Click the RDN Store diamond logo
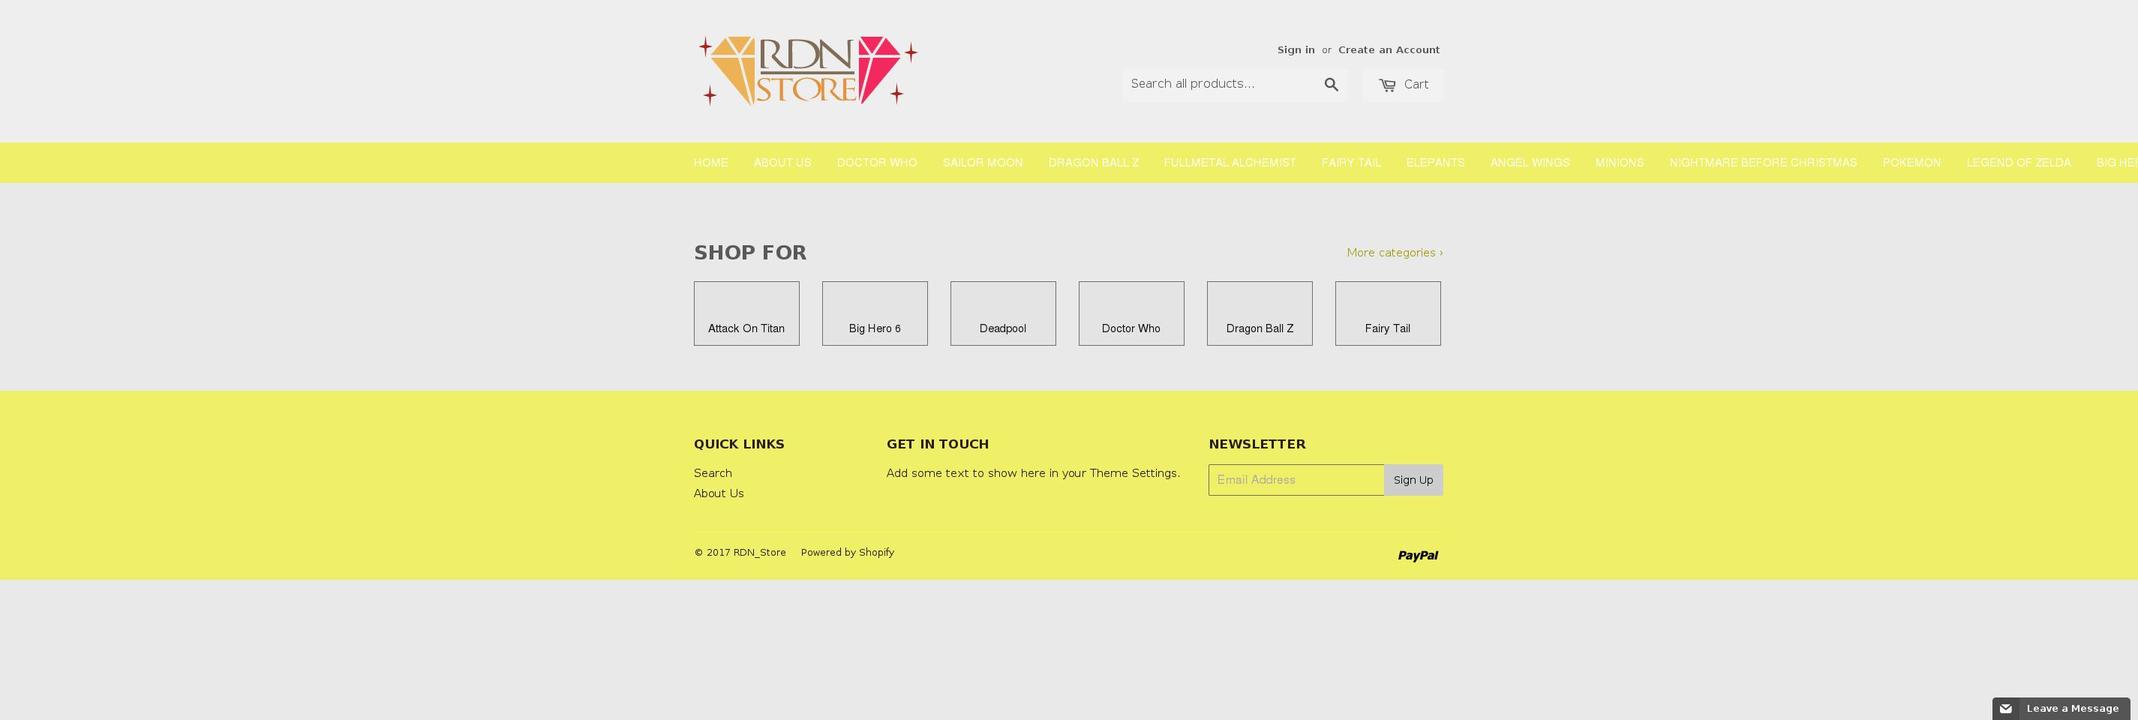 [808, 71]
